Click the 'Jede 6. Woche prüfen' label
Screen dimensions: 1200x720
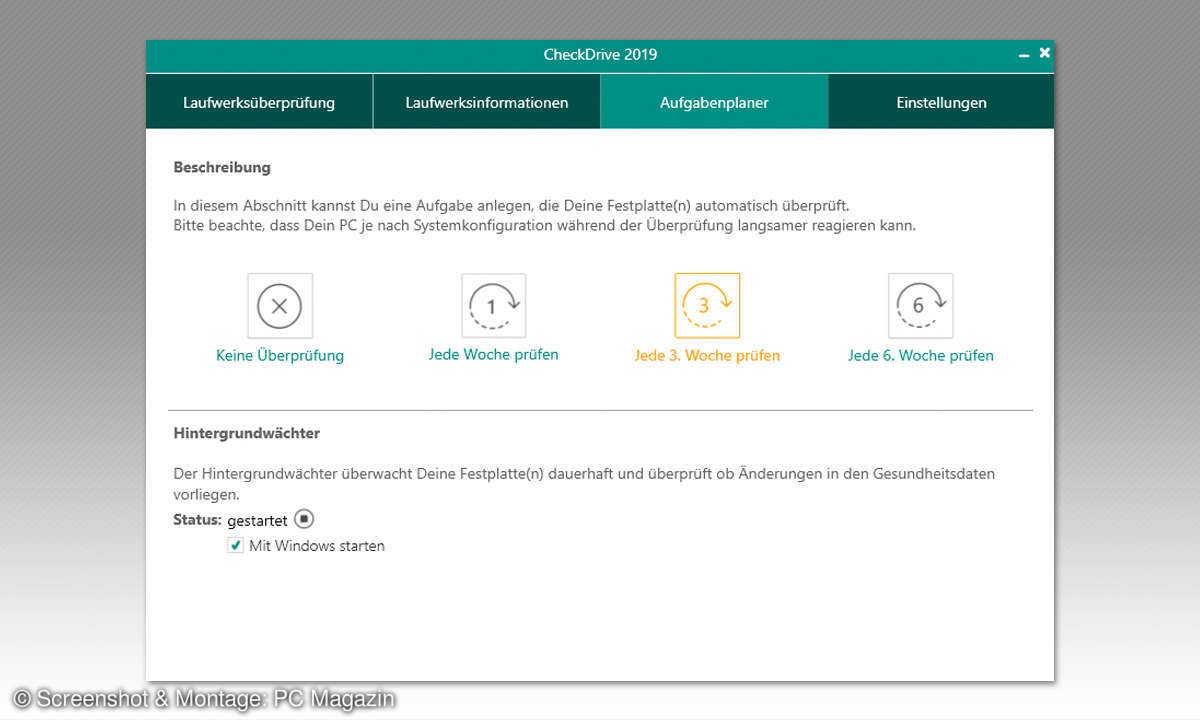921,355
